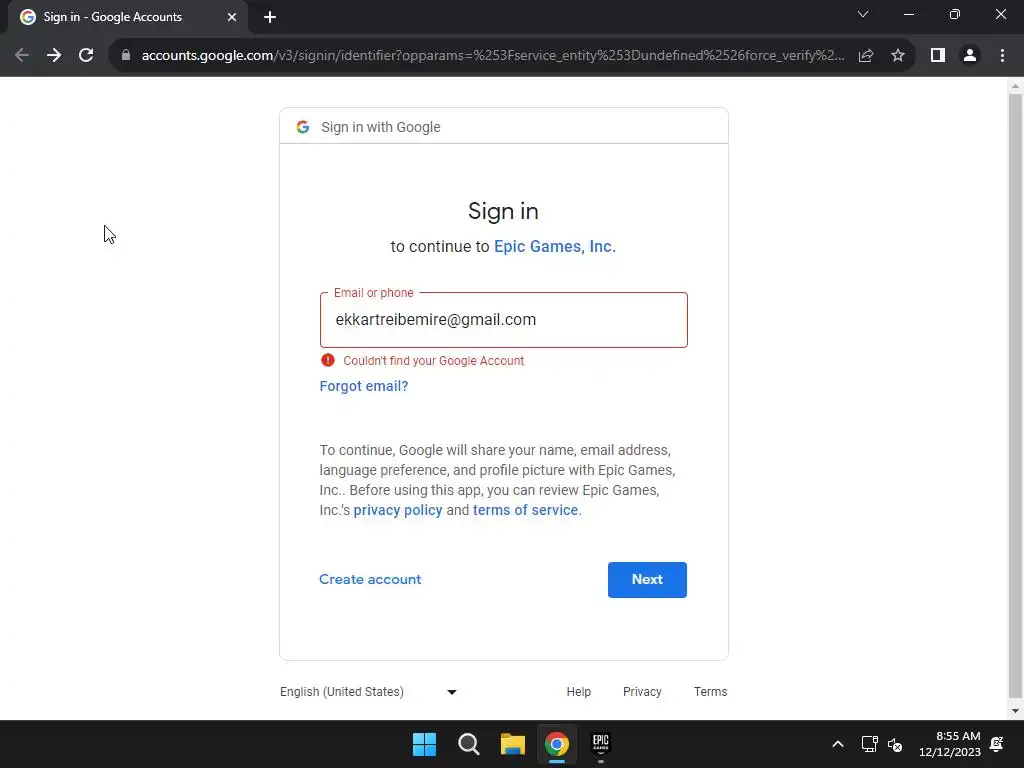
Task: Click Create account
Action: pos(370,579)
